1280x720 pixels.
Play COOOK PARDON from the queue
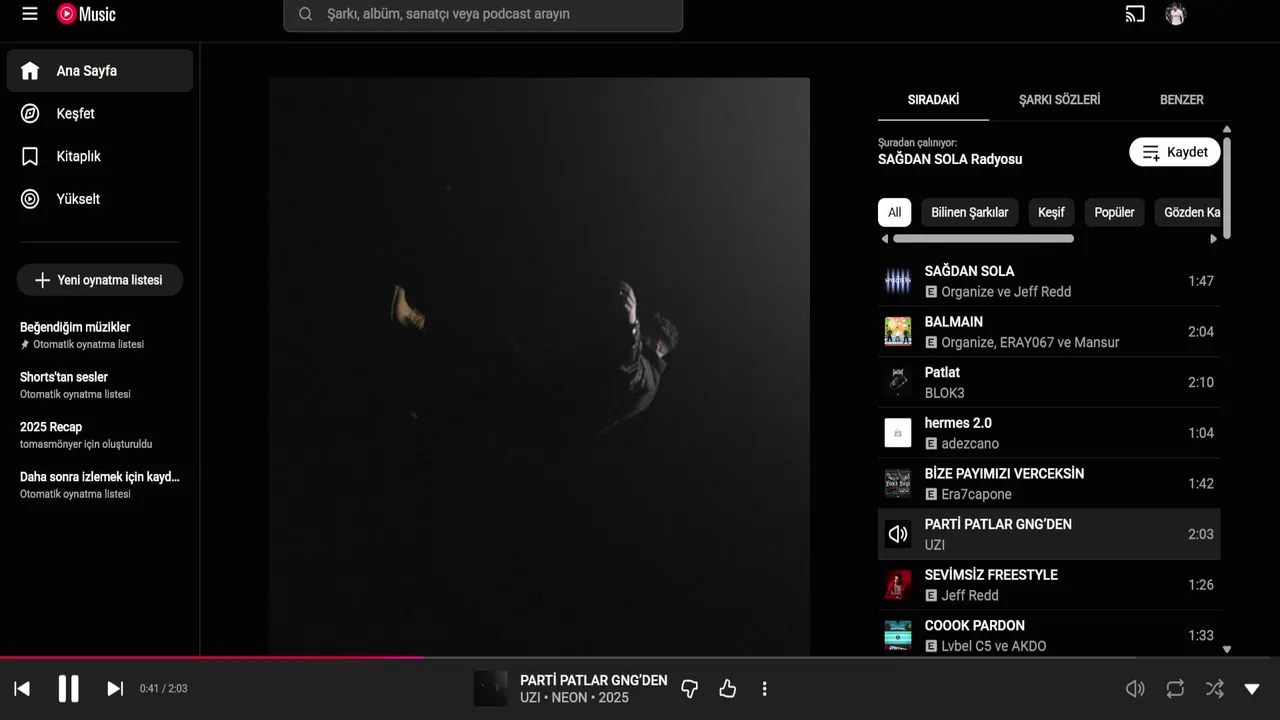pyautogui.click(x=1049, y=634)
